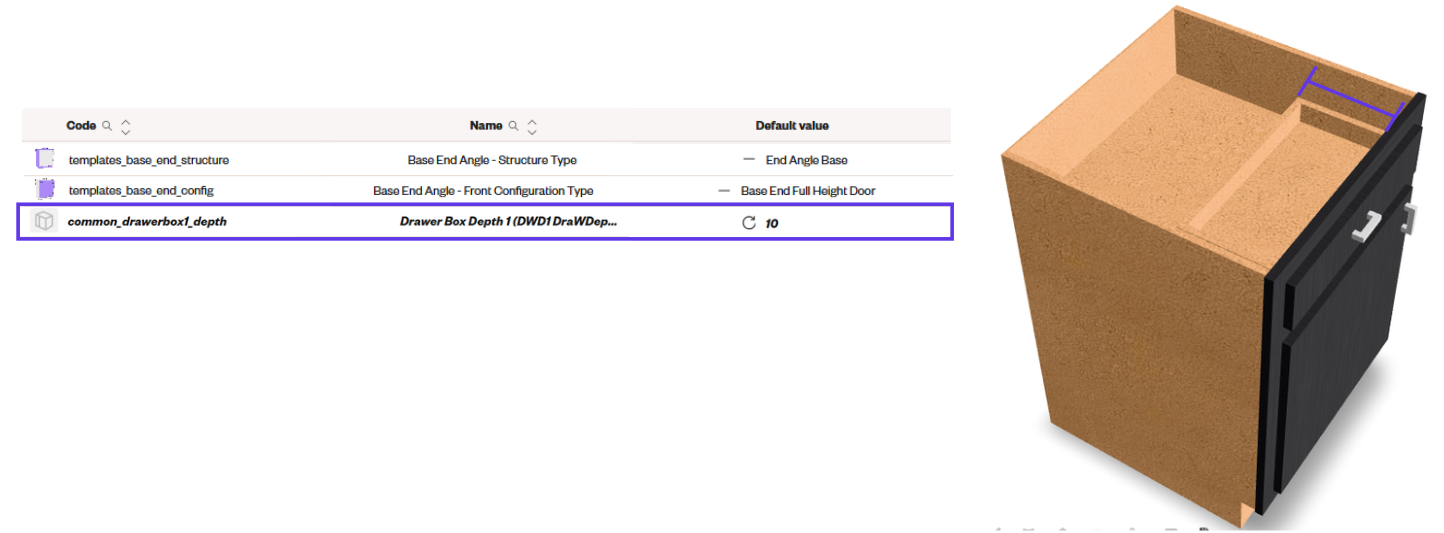This screenshot has height=533, width=1444.
Task: Click dash icon beside Base End Full Height Door
Action: pyautogui.click(x=724, y=190)
